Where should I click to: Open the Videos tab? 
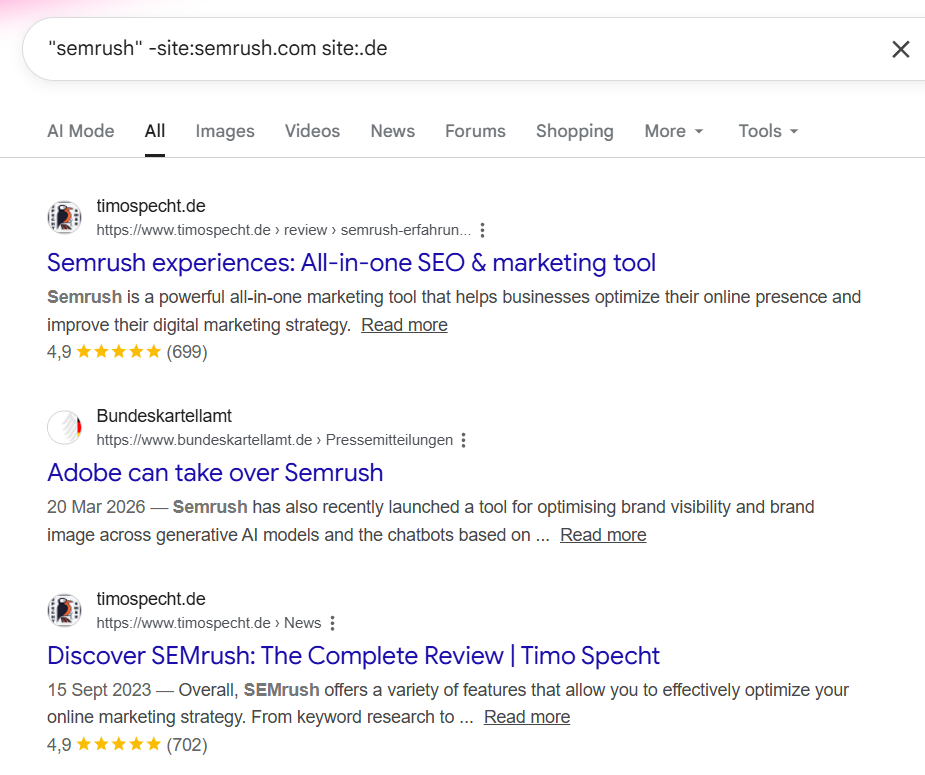[x=312, y=131]
